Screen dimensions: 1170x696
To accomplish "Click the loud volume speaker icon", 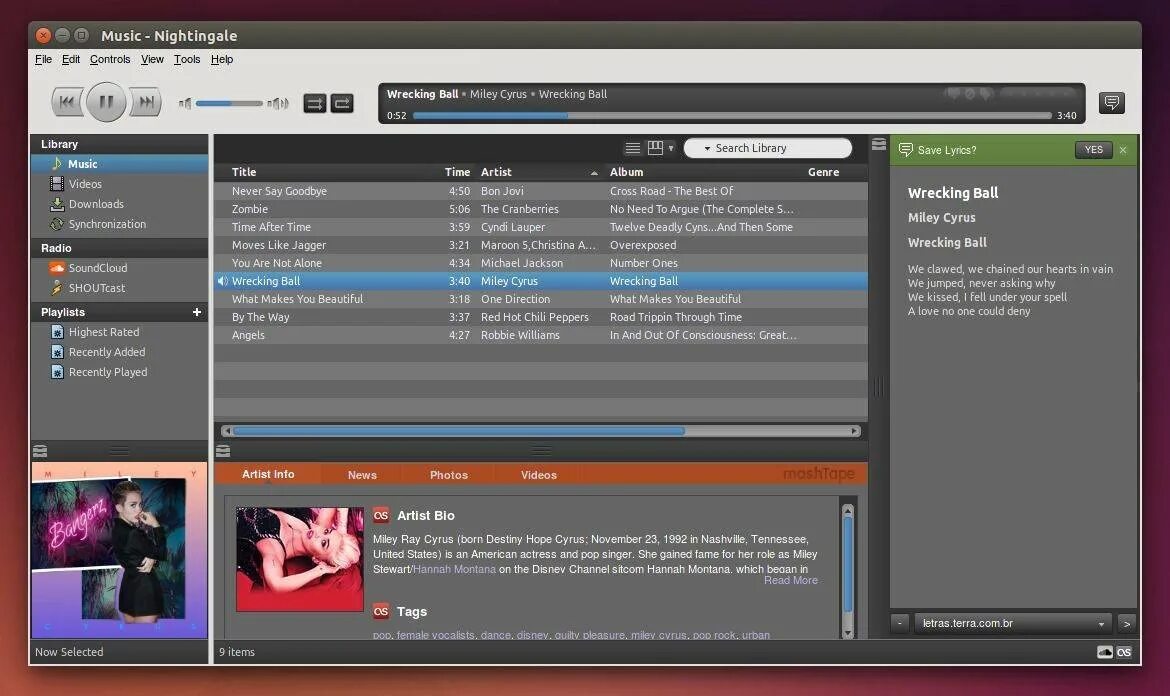I will [x=278, y=103].
